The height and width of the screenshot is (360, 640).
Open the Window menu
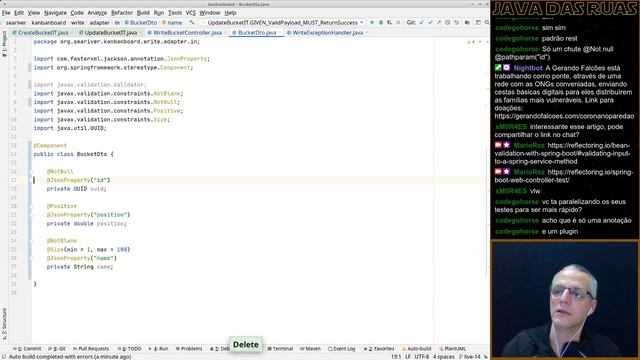pyautogui.click(x=209, y=13)
